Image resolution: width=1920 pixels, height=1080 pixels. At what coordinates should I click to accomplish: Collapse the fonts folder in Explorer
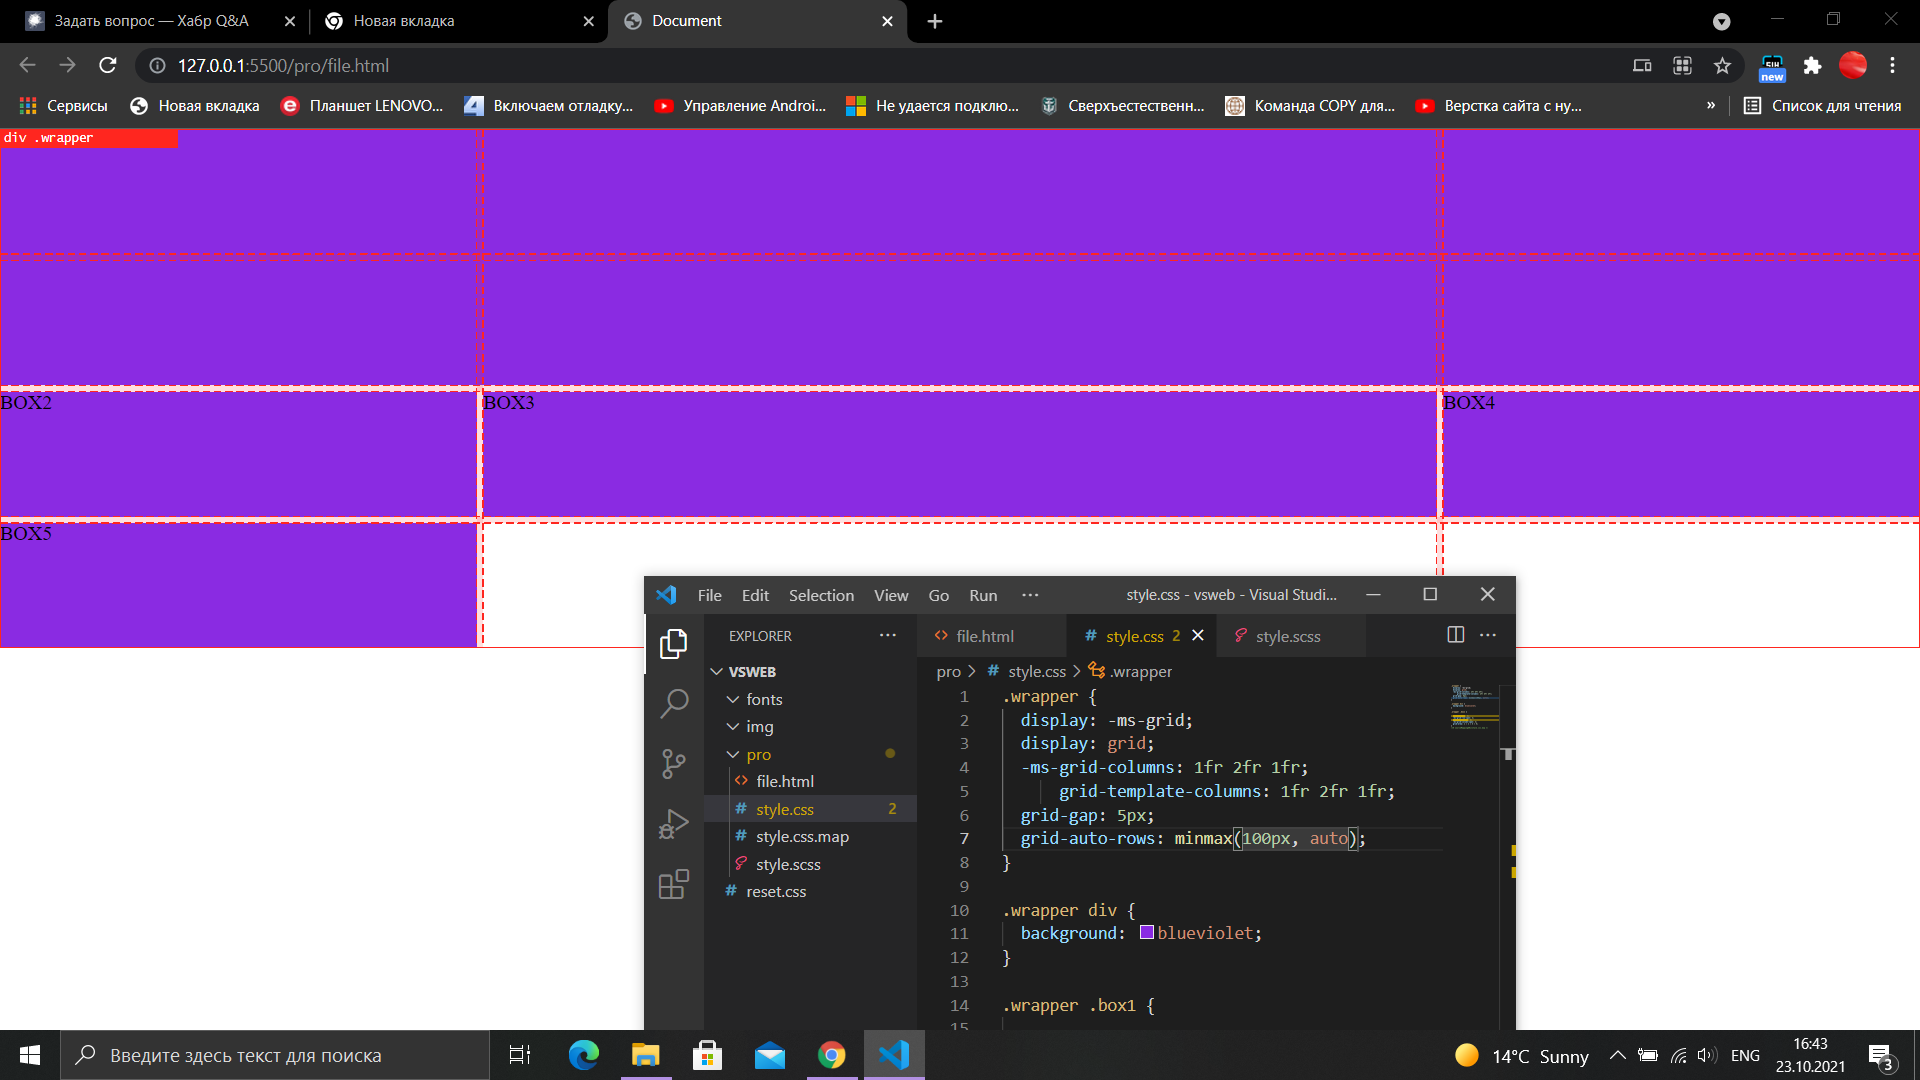(x=733, y=699)
